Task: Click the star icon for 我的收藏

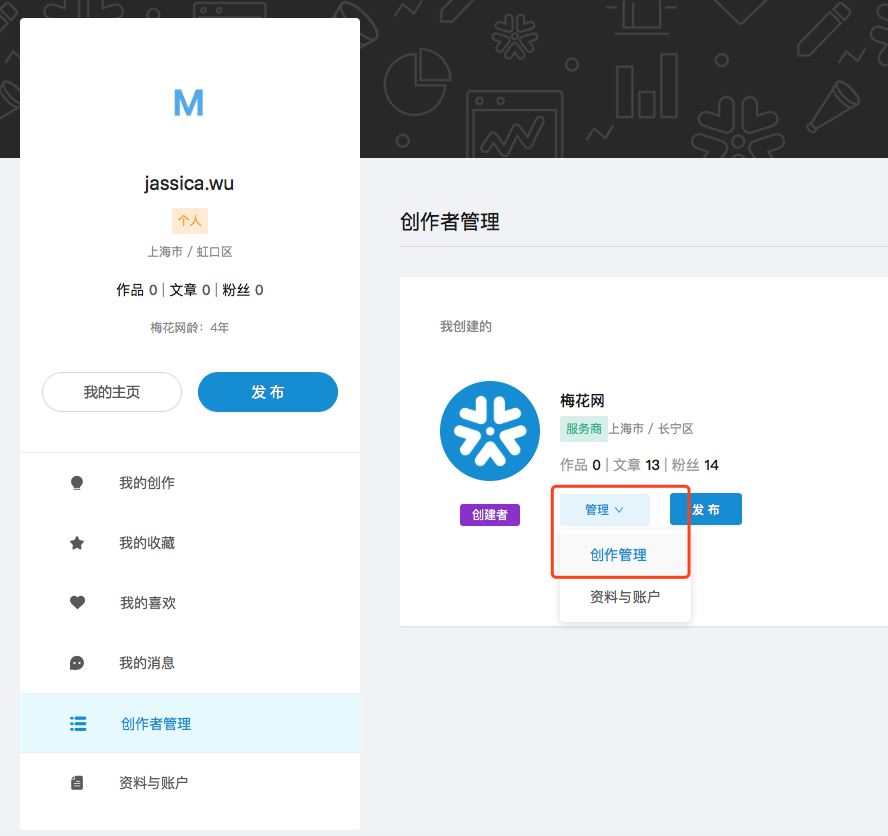Action: pyautogui.click(x=77, y=543)
